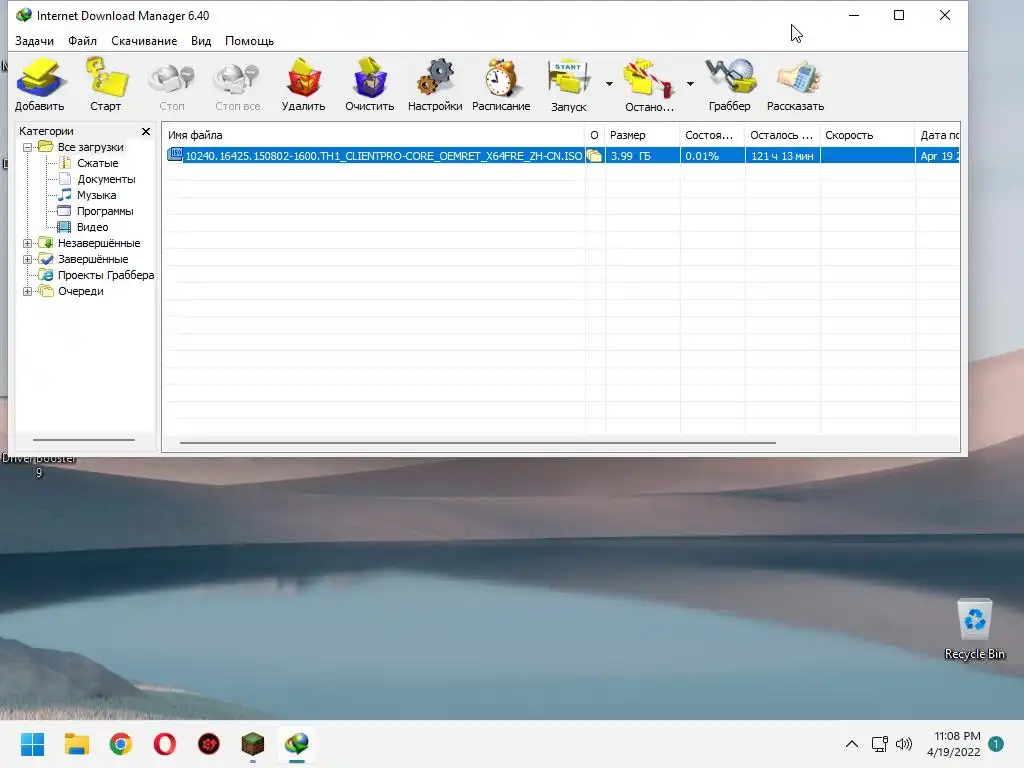Screen dimensions: 1024x768
Task: Select the Видео category
Action: pyautogui.click(x=92, y=227)
